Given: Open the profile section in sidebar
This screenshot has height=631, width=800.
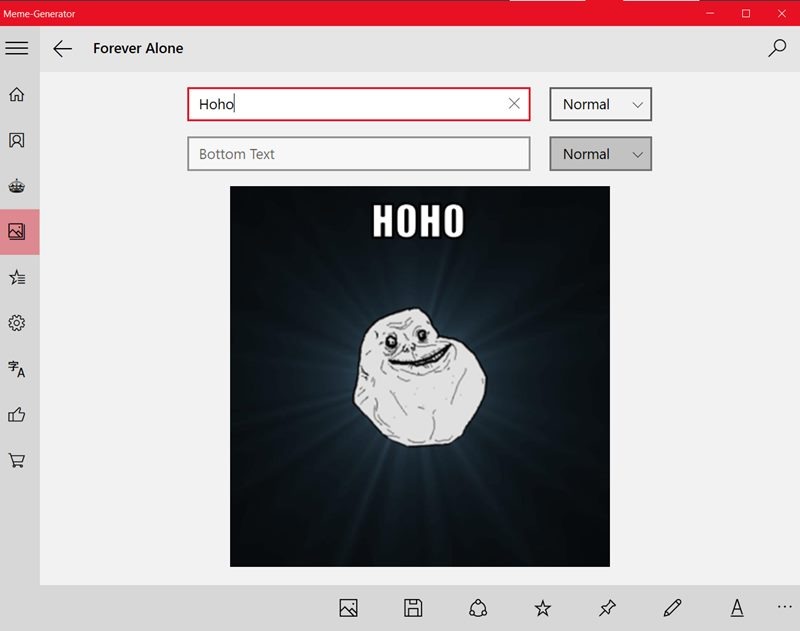Looking at the screenshot, I should click(16, 141).
